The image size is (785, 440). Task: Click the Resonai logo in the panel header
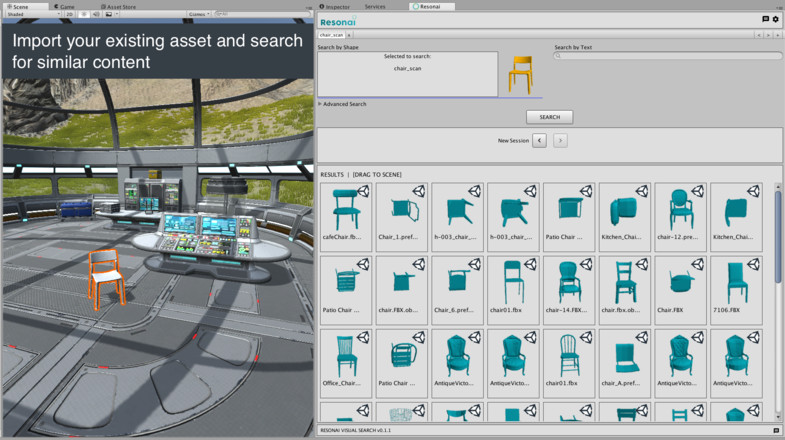click(338, 22)
